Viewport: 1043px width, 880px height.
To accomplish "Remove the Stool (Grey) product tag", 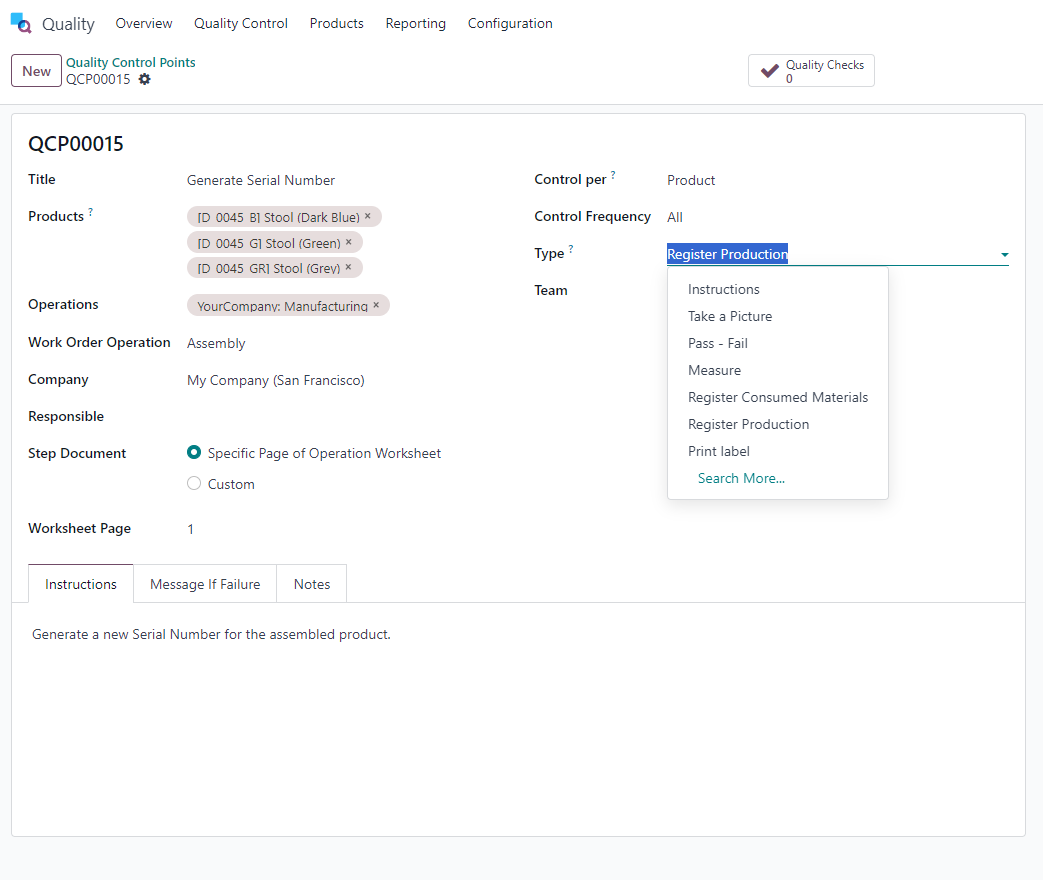I will (349, 267).
